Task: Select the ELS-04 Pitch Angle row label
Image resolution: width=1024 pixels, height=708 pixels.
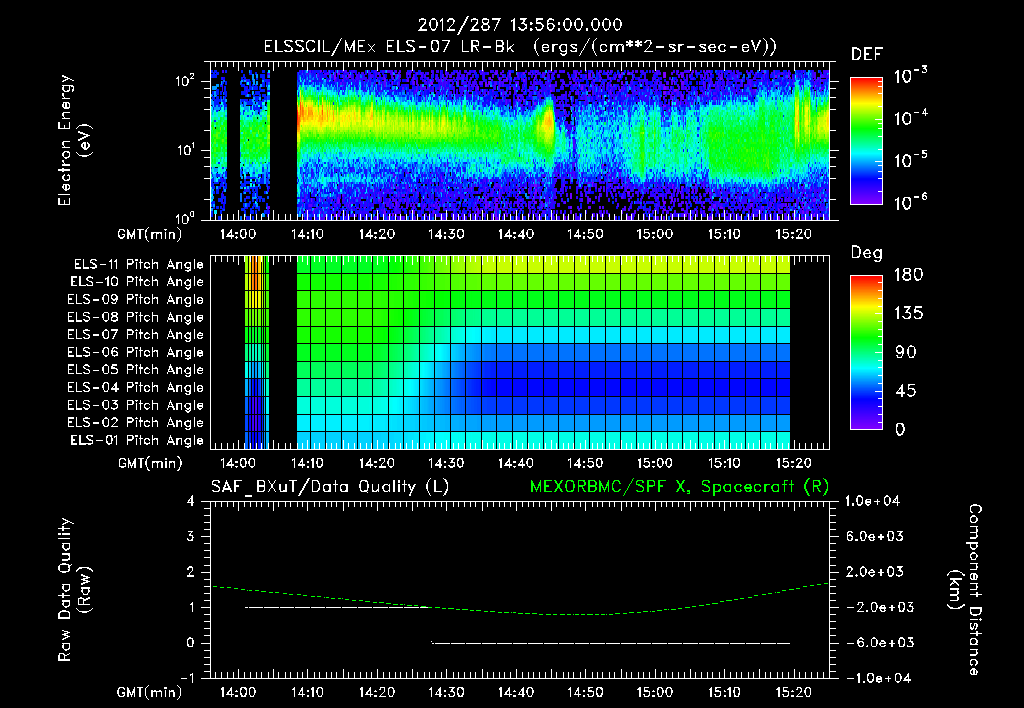Action: click(x=135, y=388)
